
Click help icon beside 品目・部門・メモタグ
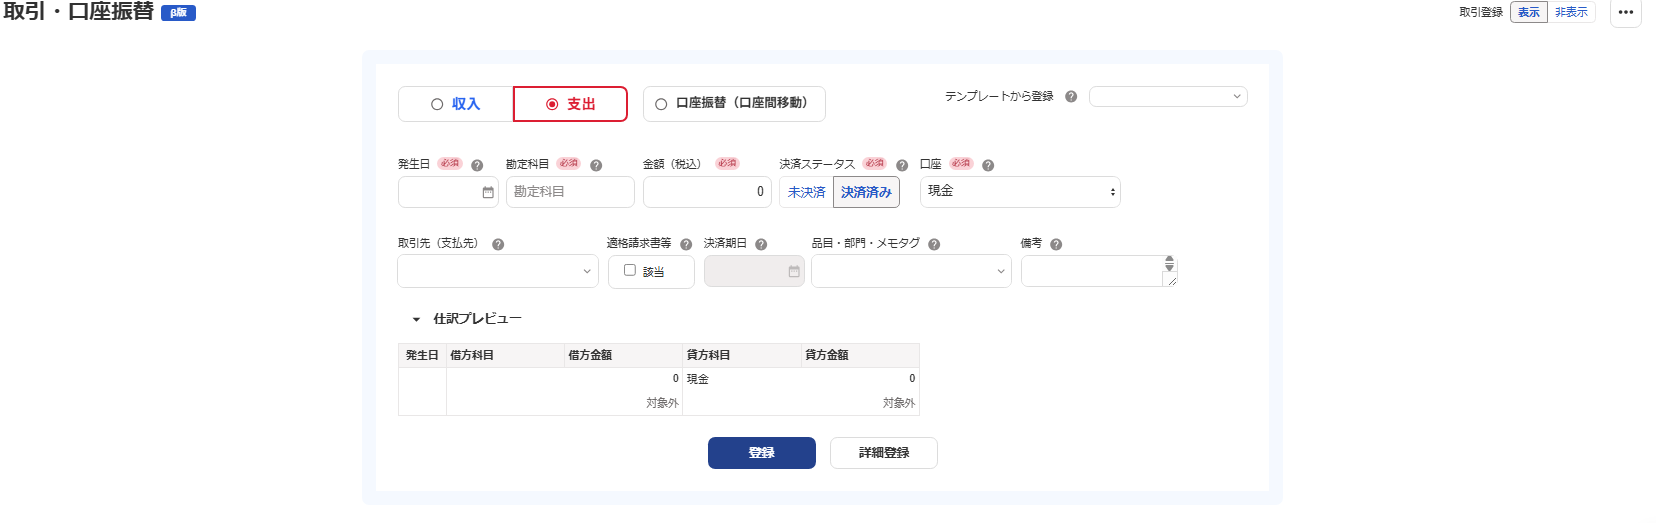[x=934, y=244]
